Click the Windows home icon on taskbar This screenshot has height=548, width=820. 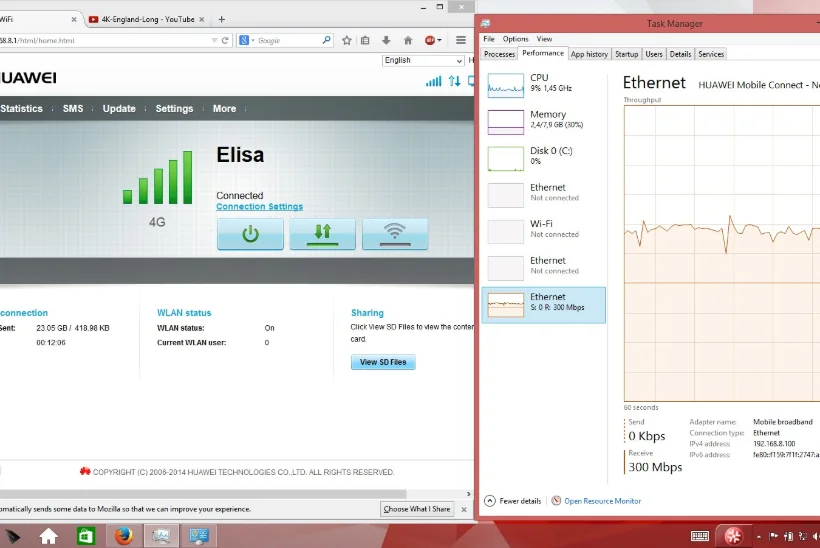[x=49, y=535]
